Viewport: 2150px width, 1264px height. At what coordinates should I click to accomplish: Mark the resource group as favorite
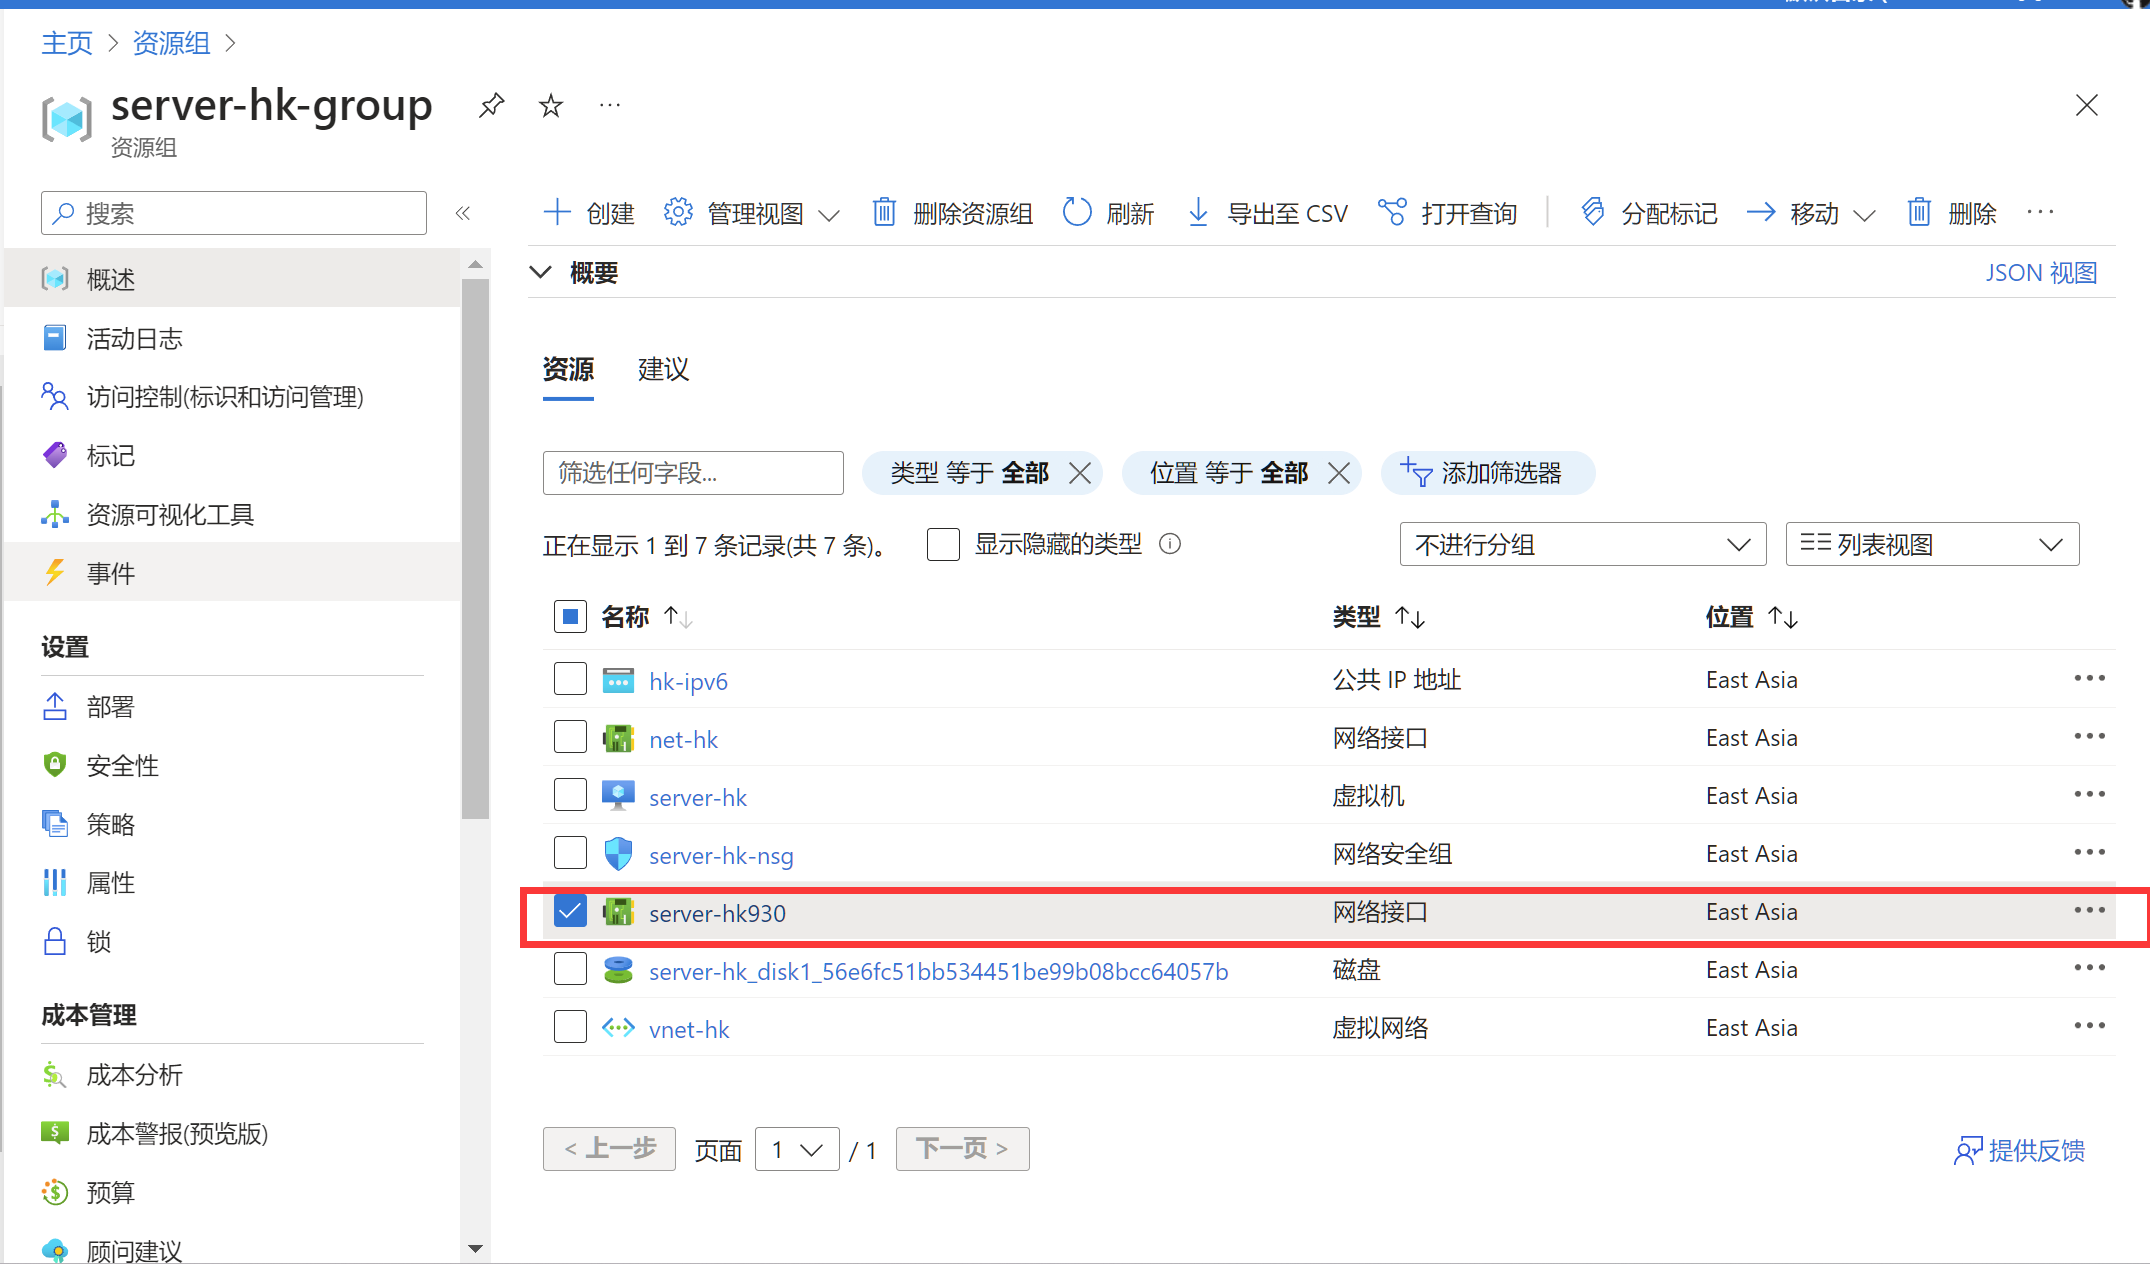pyautogui.click(x=551, y=105)
